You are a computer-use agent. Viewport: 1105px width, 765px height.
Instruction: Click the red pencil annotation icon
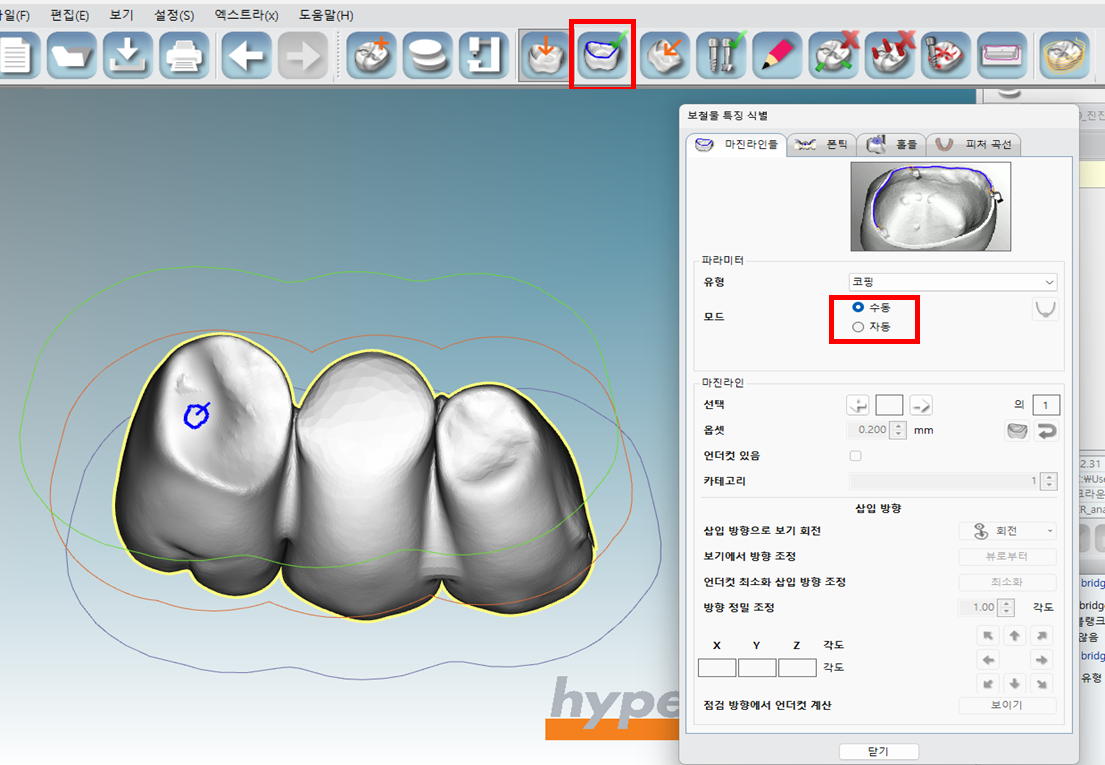tap(774, 54)
